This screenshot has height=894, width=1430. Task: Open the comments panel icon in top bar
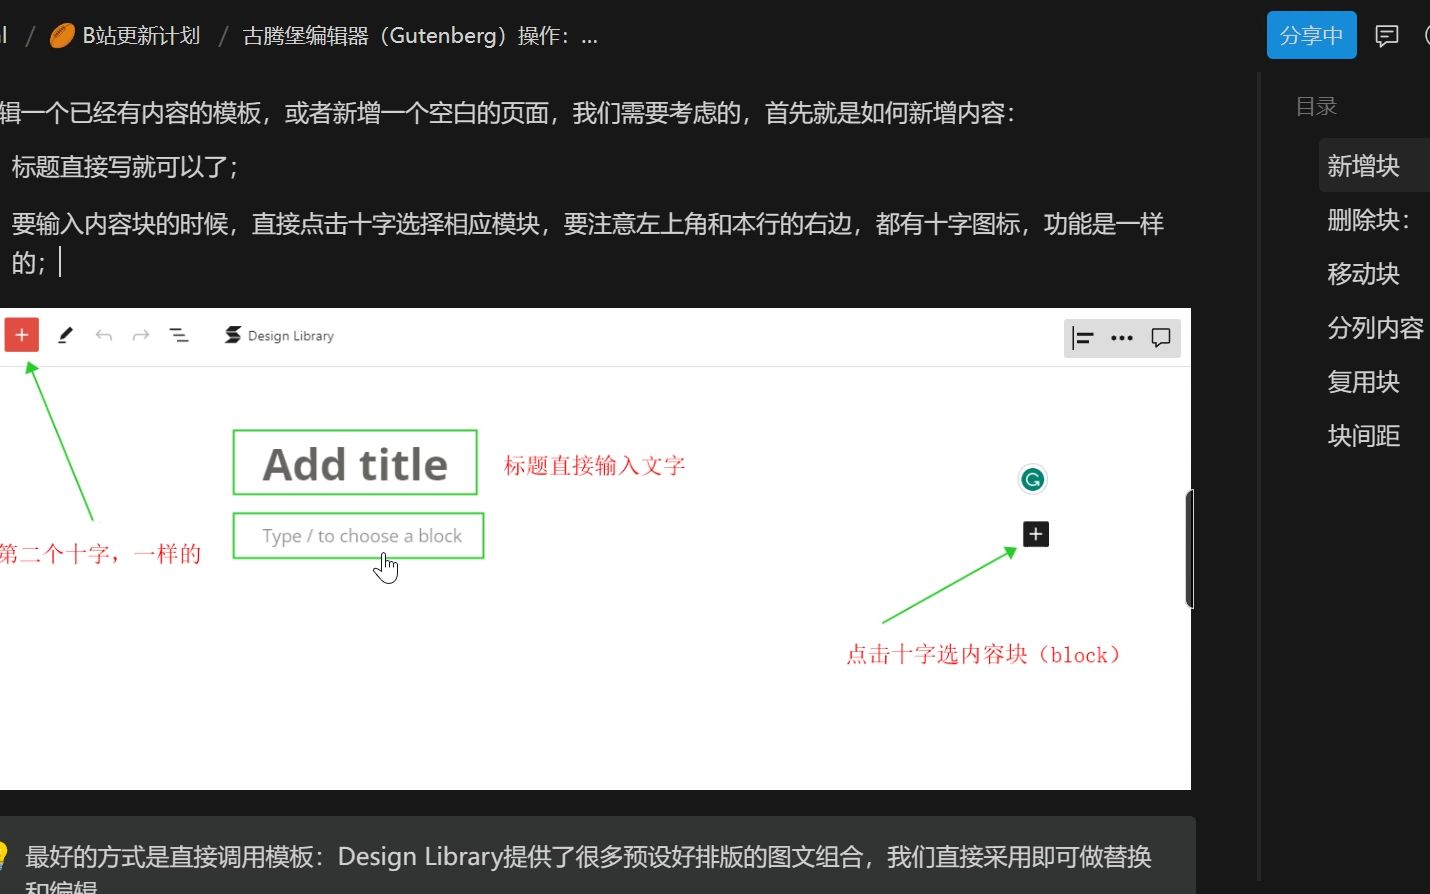point(1387,36)
